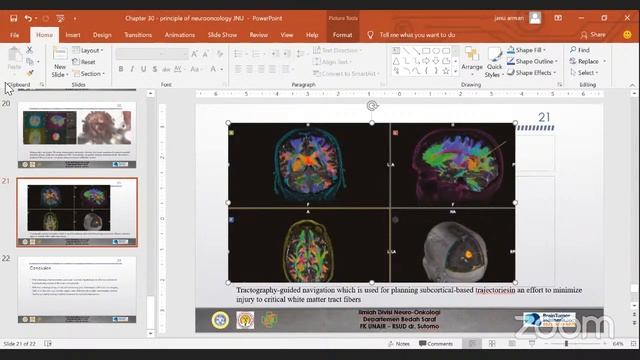Open Drawing group dialog launcher
Screen dimensions: 640x360
click(560, 84)
